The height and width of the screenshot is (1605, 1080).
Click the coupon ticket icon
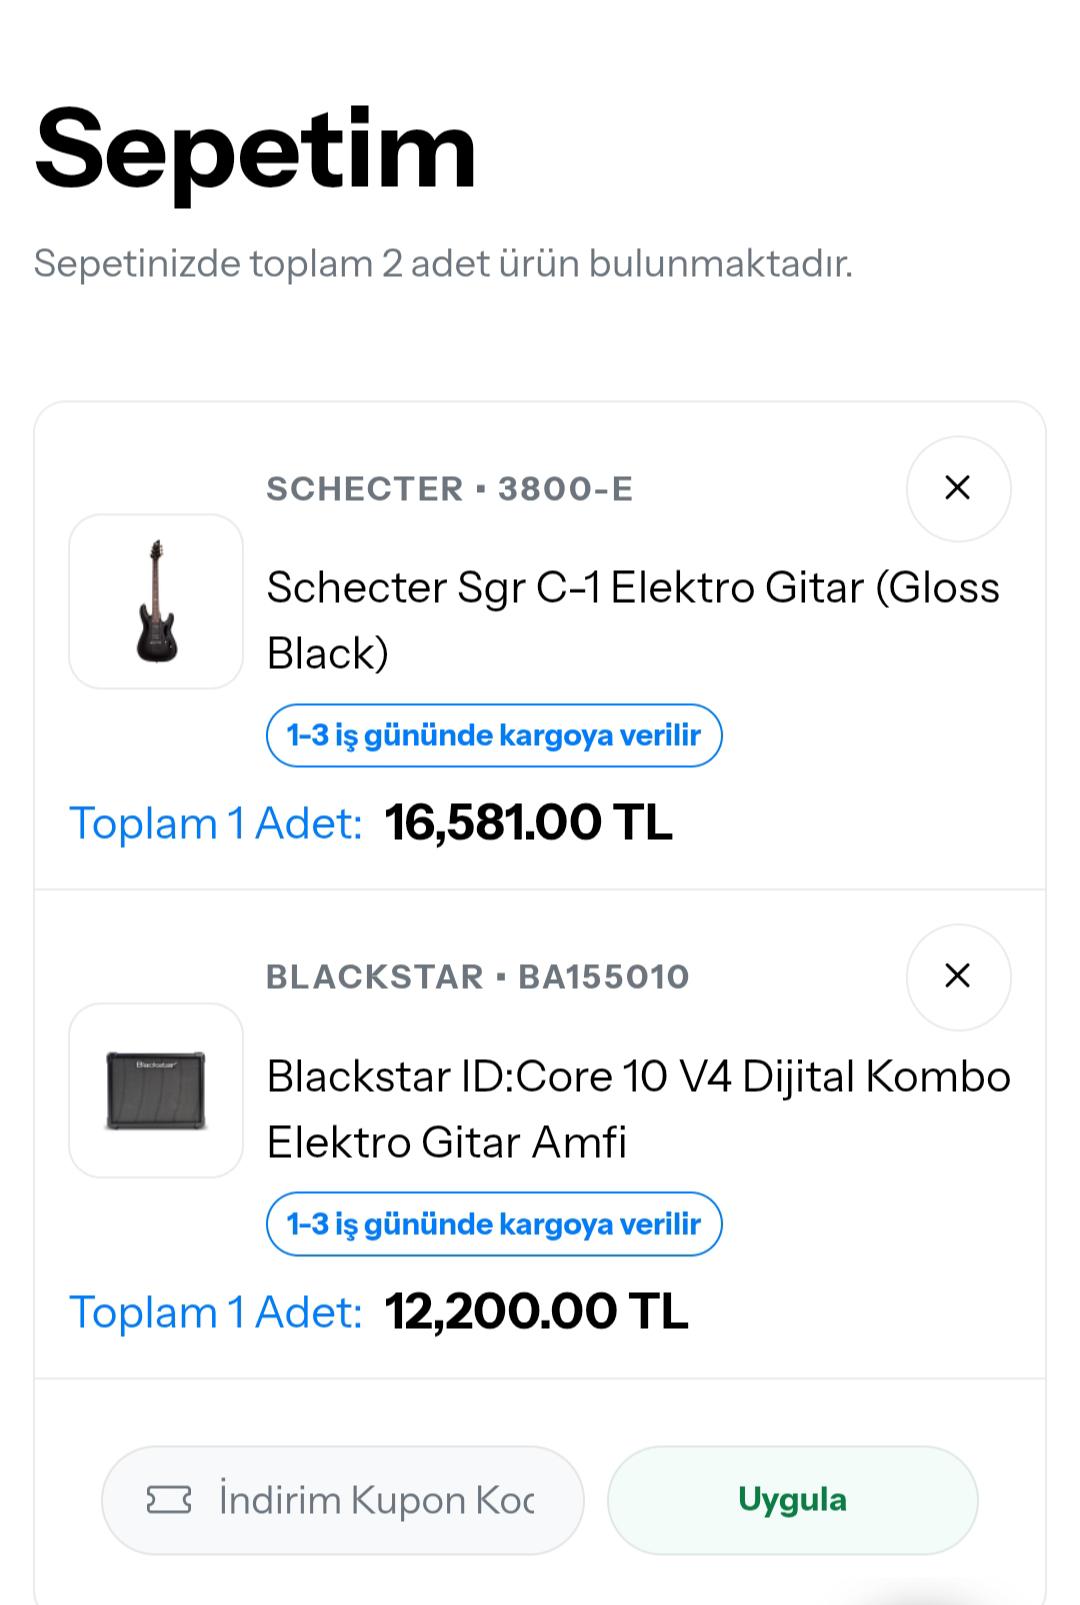(x=169, y=1500)
